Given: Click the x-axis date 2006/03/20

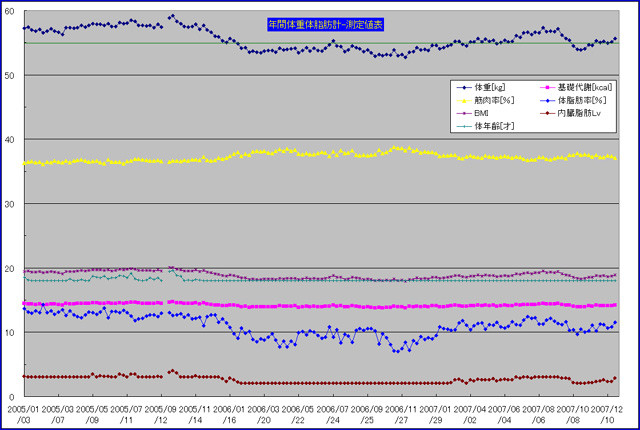Looking at the screenshot, I should pos(264,414).
